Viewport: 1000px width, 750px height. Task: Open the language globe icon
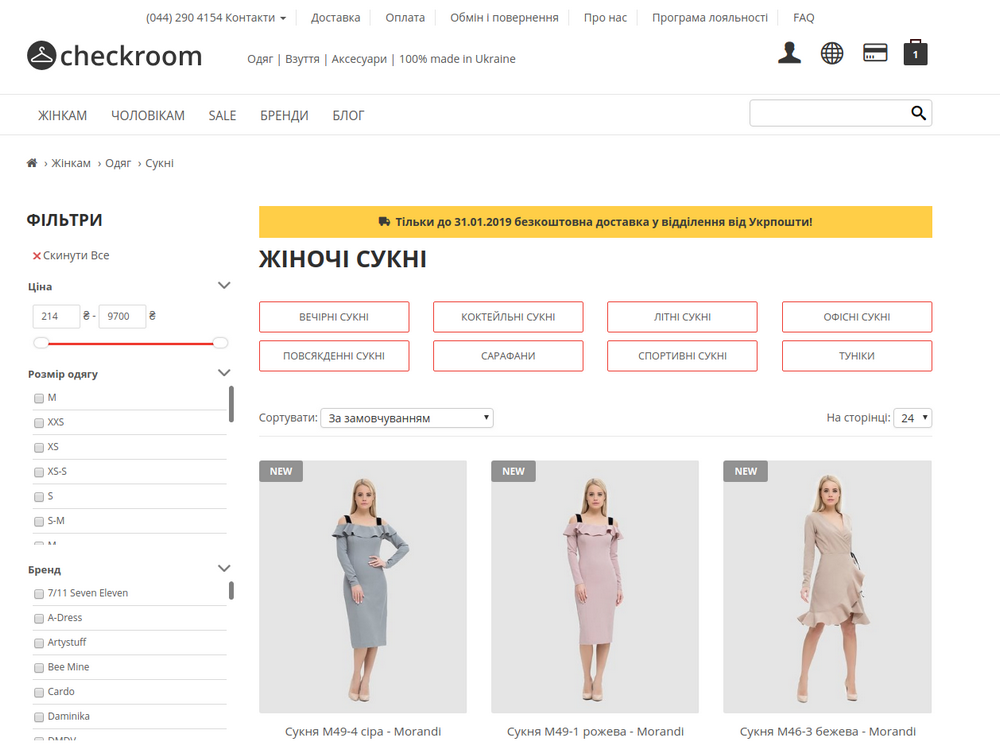[832, 53]
